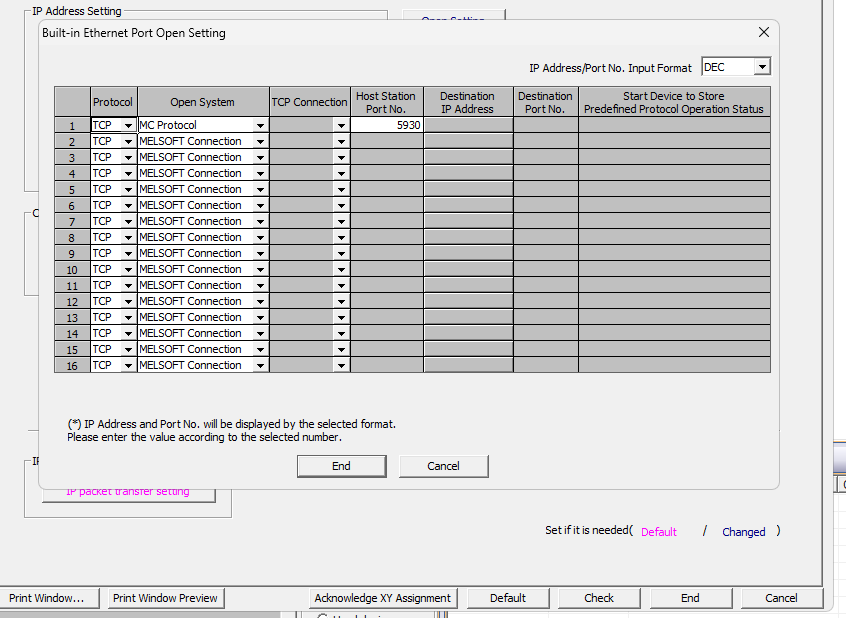Click the Destination IP Address cell in row 1

(x=468, y=126)
